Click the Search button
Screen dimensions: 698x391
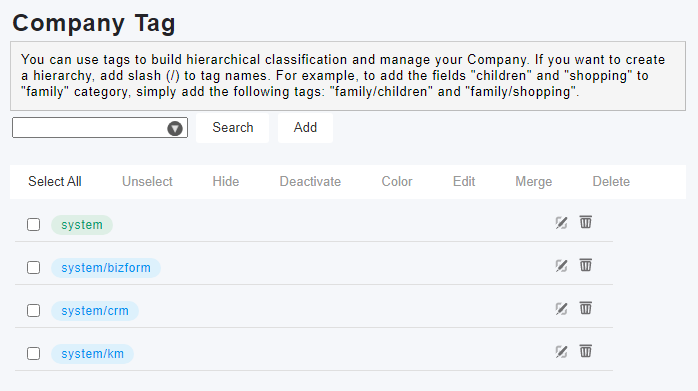232,128
